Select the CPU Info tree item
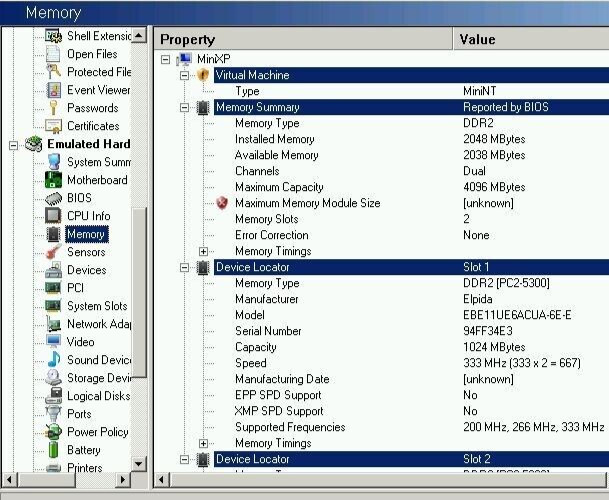The height and width of the screenshot is (500, 609). (x=89, y=216)
